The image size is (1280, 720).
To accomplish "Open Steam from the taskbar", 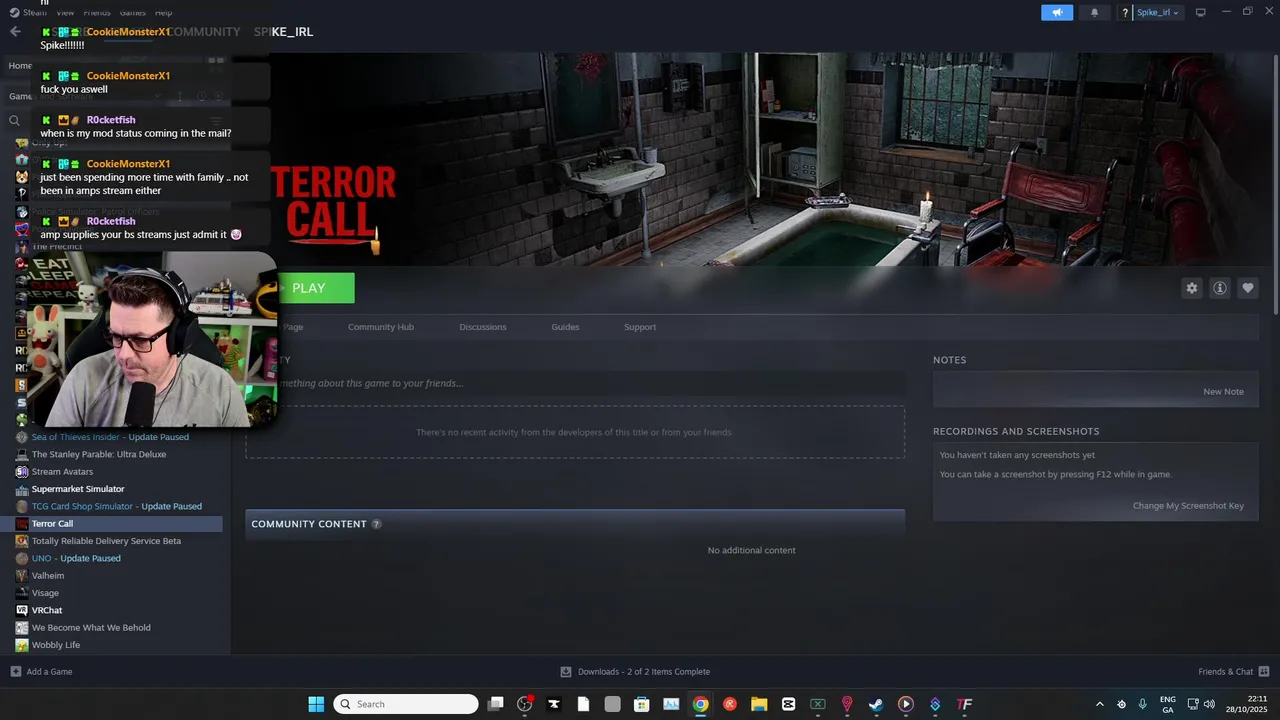I will tap(876, 704).
